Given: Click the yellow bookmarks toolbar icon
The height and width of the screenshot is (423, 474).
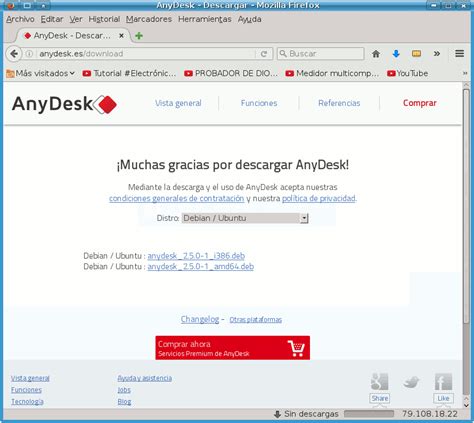Looking at the screenshot, I should point(416,53).
